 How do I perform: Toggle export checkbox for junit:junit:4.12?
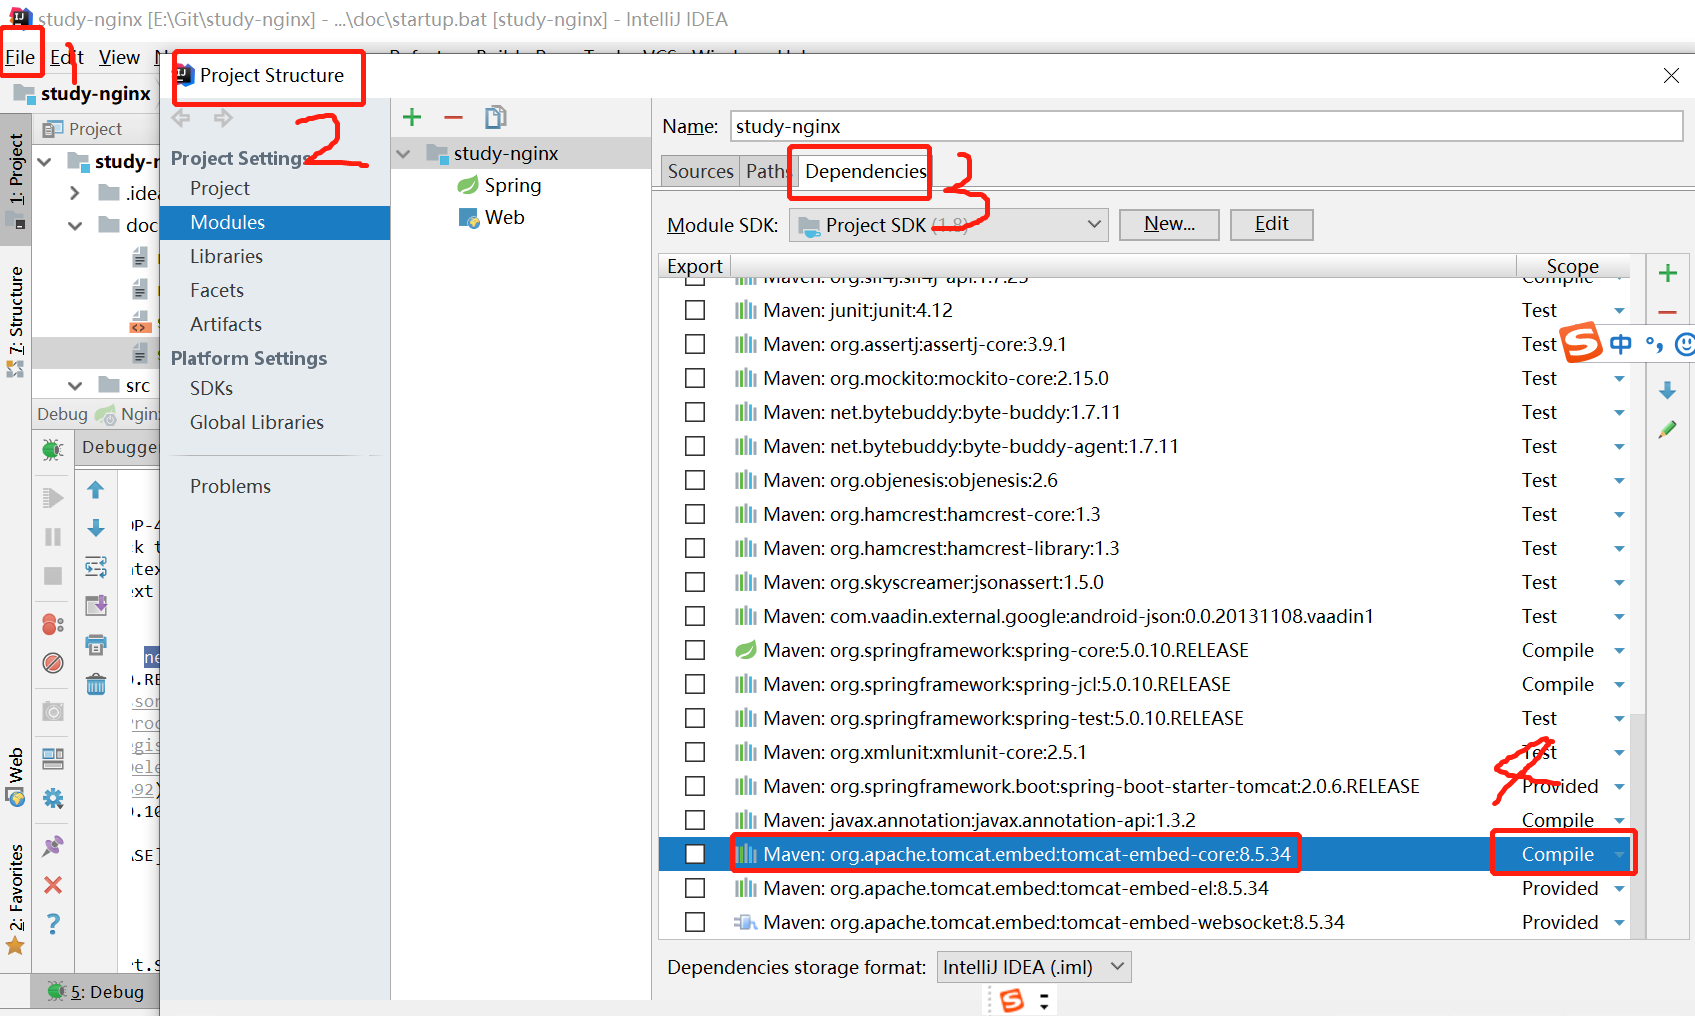tap(695, 310)
